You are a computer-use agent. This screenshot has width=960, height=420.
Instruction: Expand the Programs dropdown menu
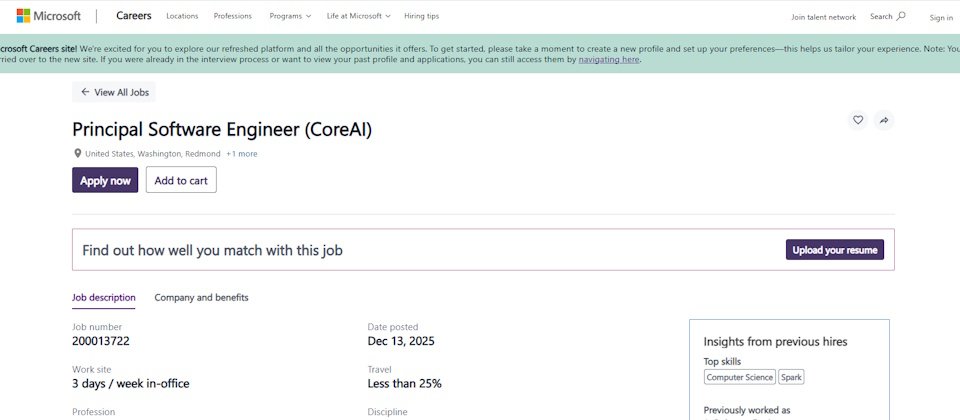290,16
